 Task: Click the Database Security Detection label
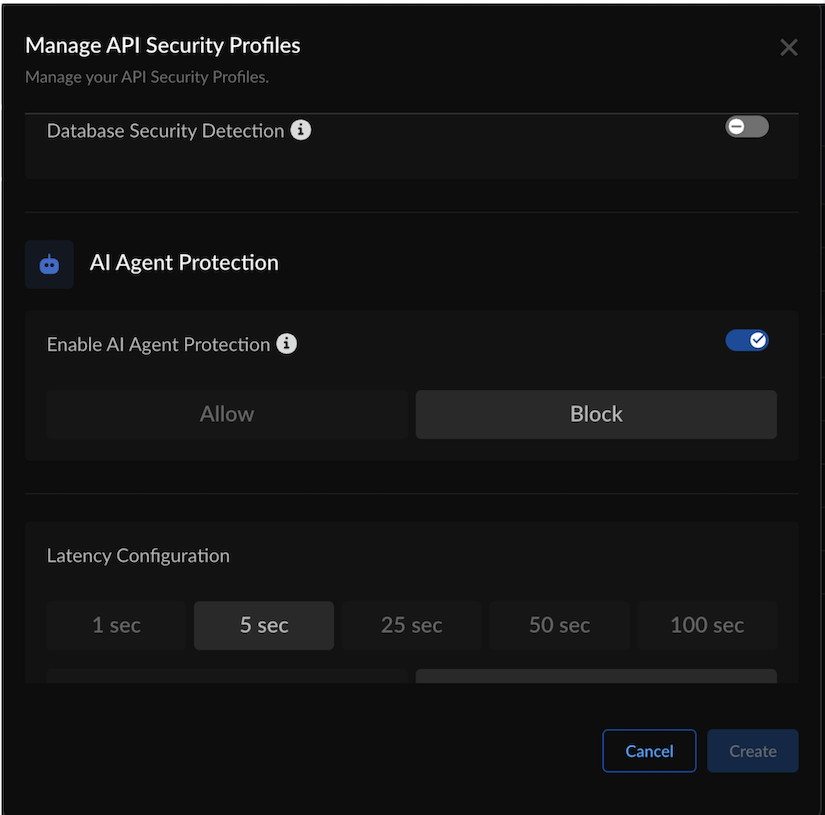(165, 131)
